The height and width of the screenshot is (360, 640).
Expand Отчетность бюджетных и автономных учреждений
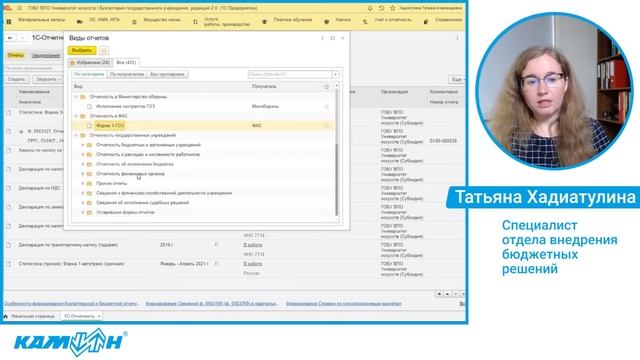coord(82,145)
